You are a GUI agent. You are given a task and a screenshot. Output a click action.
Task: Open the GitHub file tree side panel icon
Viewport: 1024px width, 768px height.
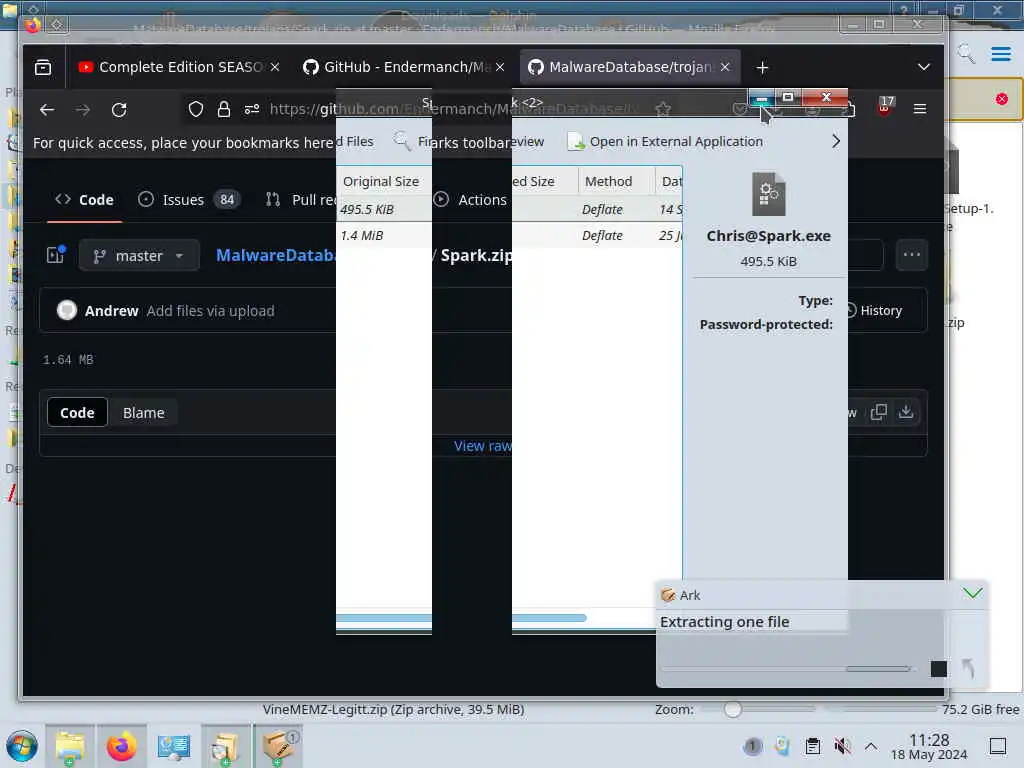pyautogui.click(x=56, y=255)
